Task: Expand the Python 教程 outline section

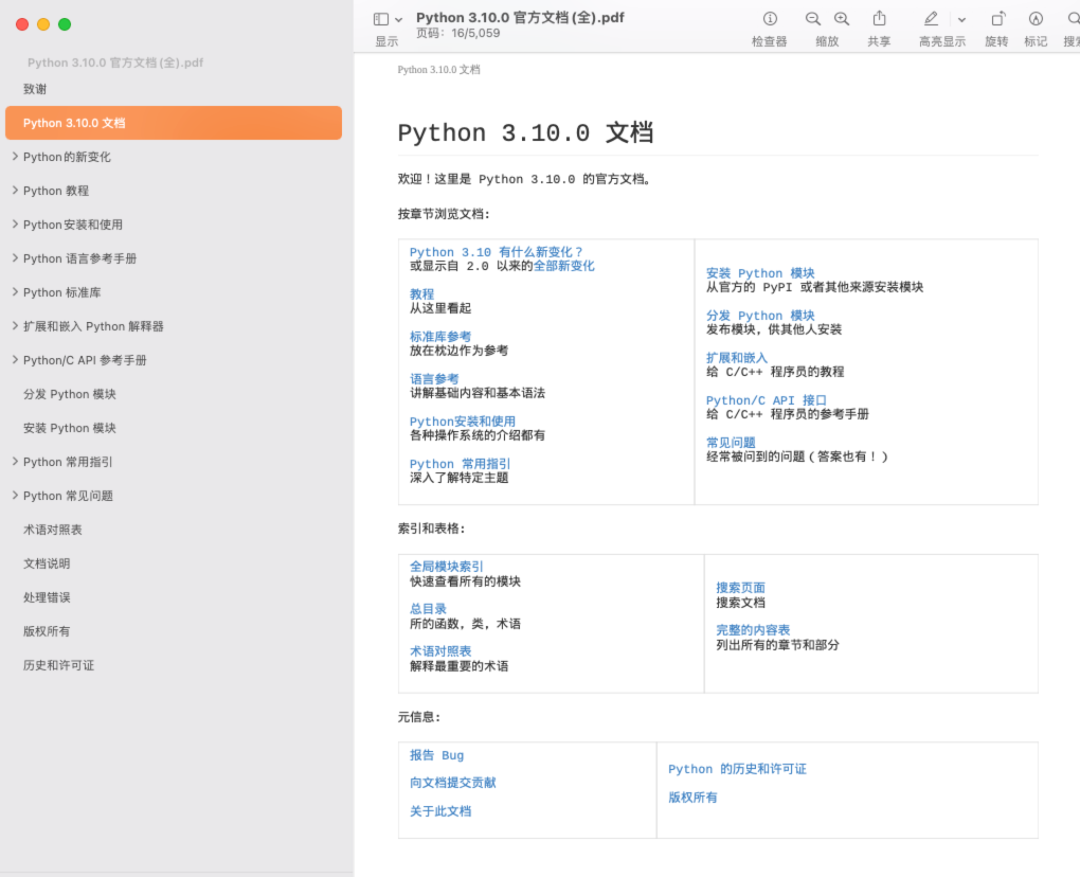Action: 15,190
